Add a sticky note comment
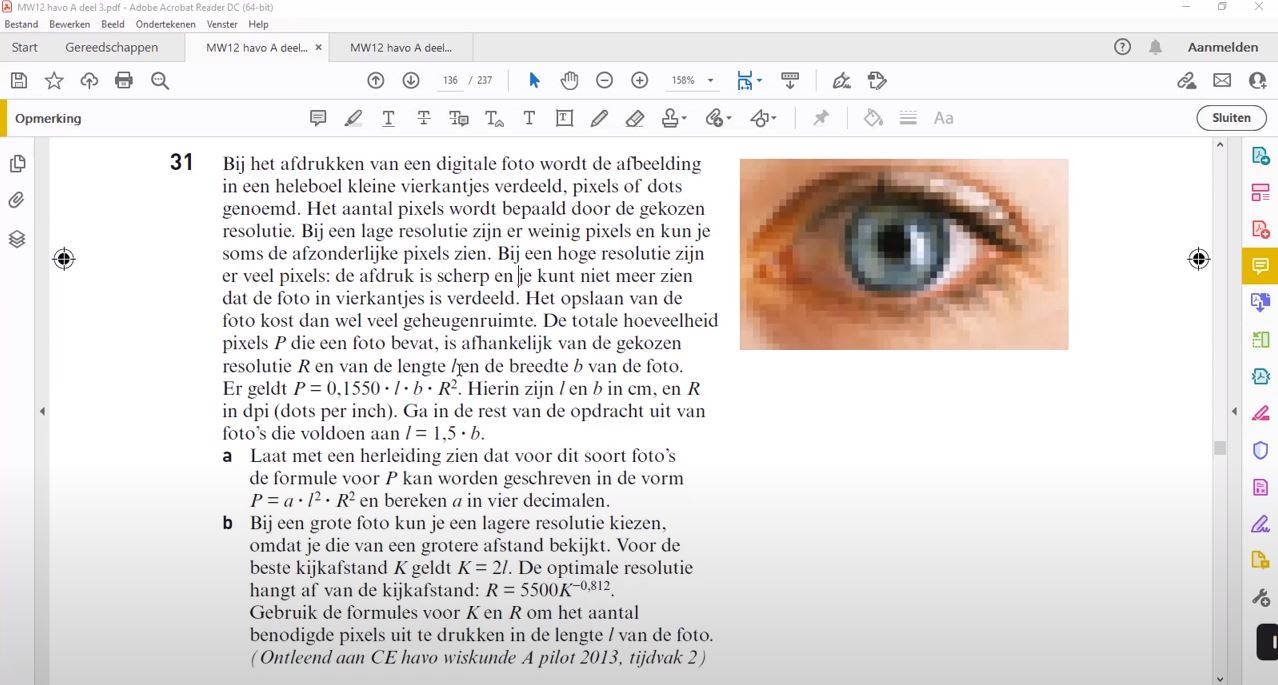 click(x=318, y=118)
